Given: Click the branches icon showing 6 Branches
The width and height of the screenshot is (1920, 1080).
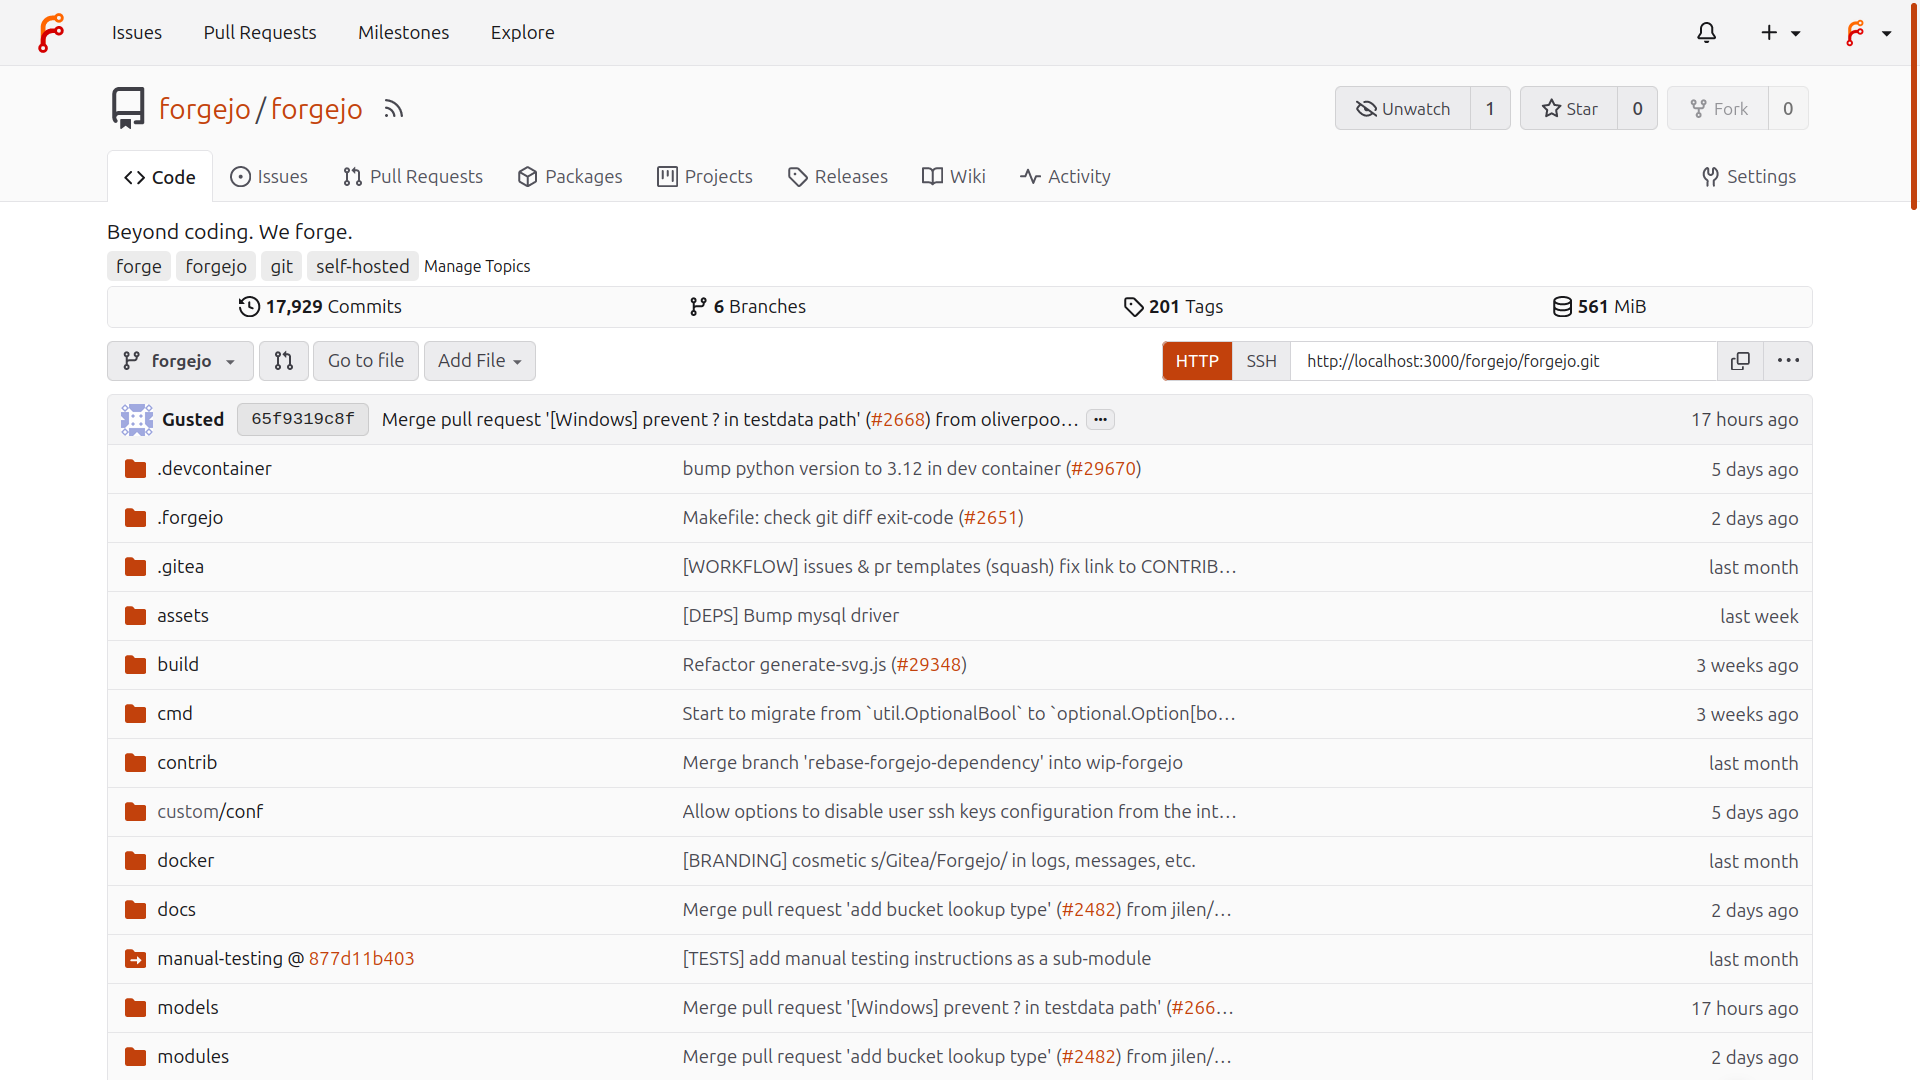Looking at the screenshot, I should (698, 306).
